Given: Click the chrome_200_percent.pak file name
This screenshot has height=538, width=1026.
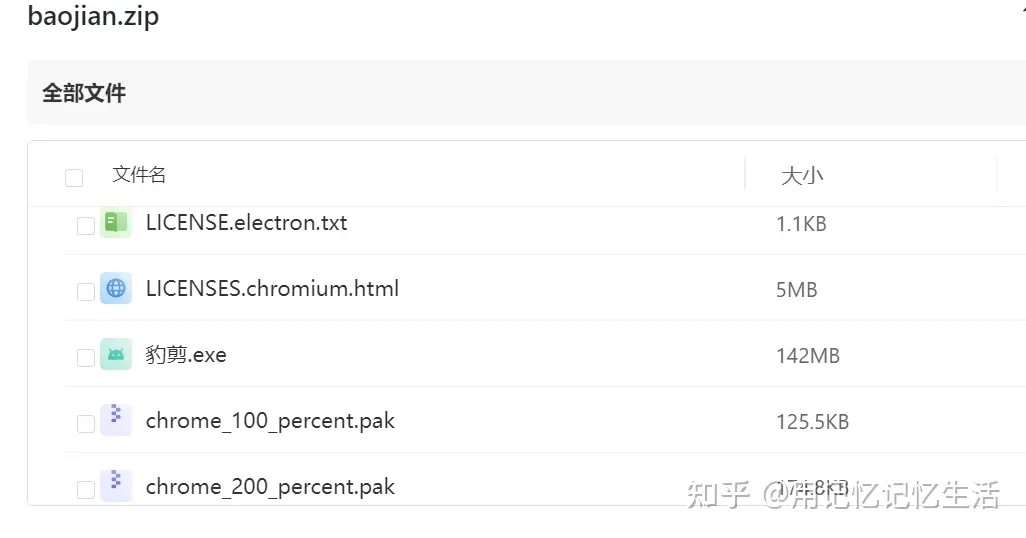Looking at the screenshot, I should pos(270,487).
